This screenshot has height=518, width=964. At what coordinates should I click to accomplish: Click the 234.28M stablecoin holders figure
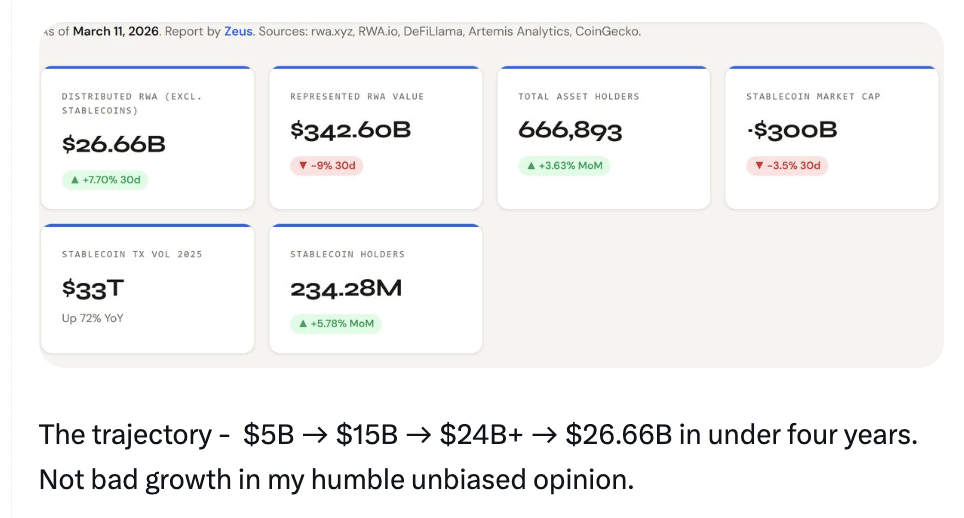pos(346,289)
